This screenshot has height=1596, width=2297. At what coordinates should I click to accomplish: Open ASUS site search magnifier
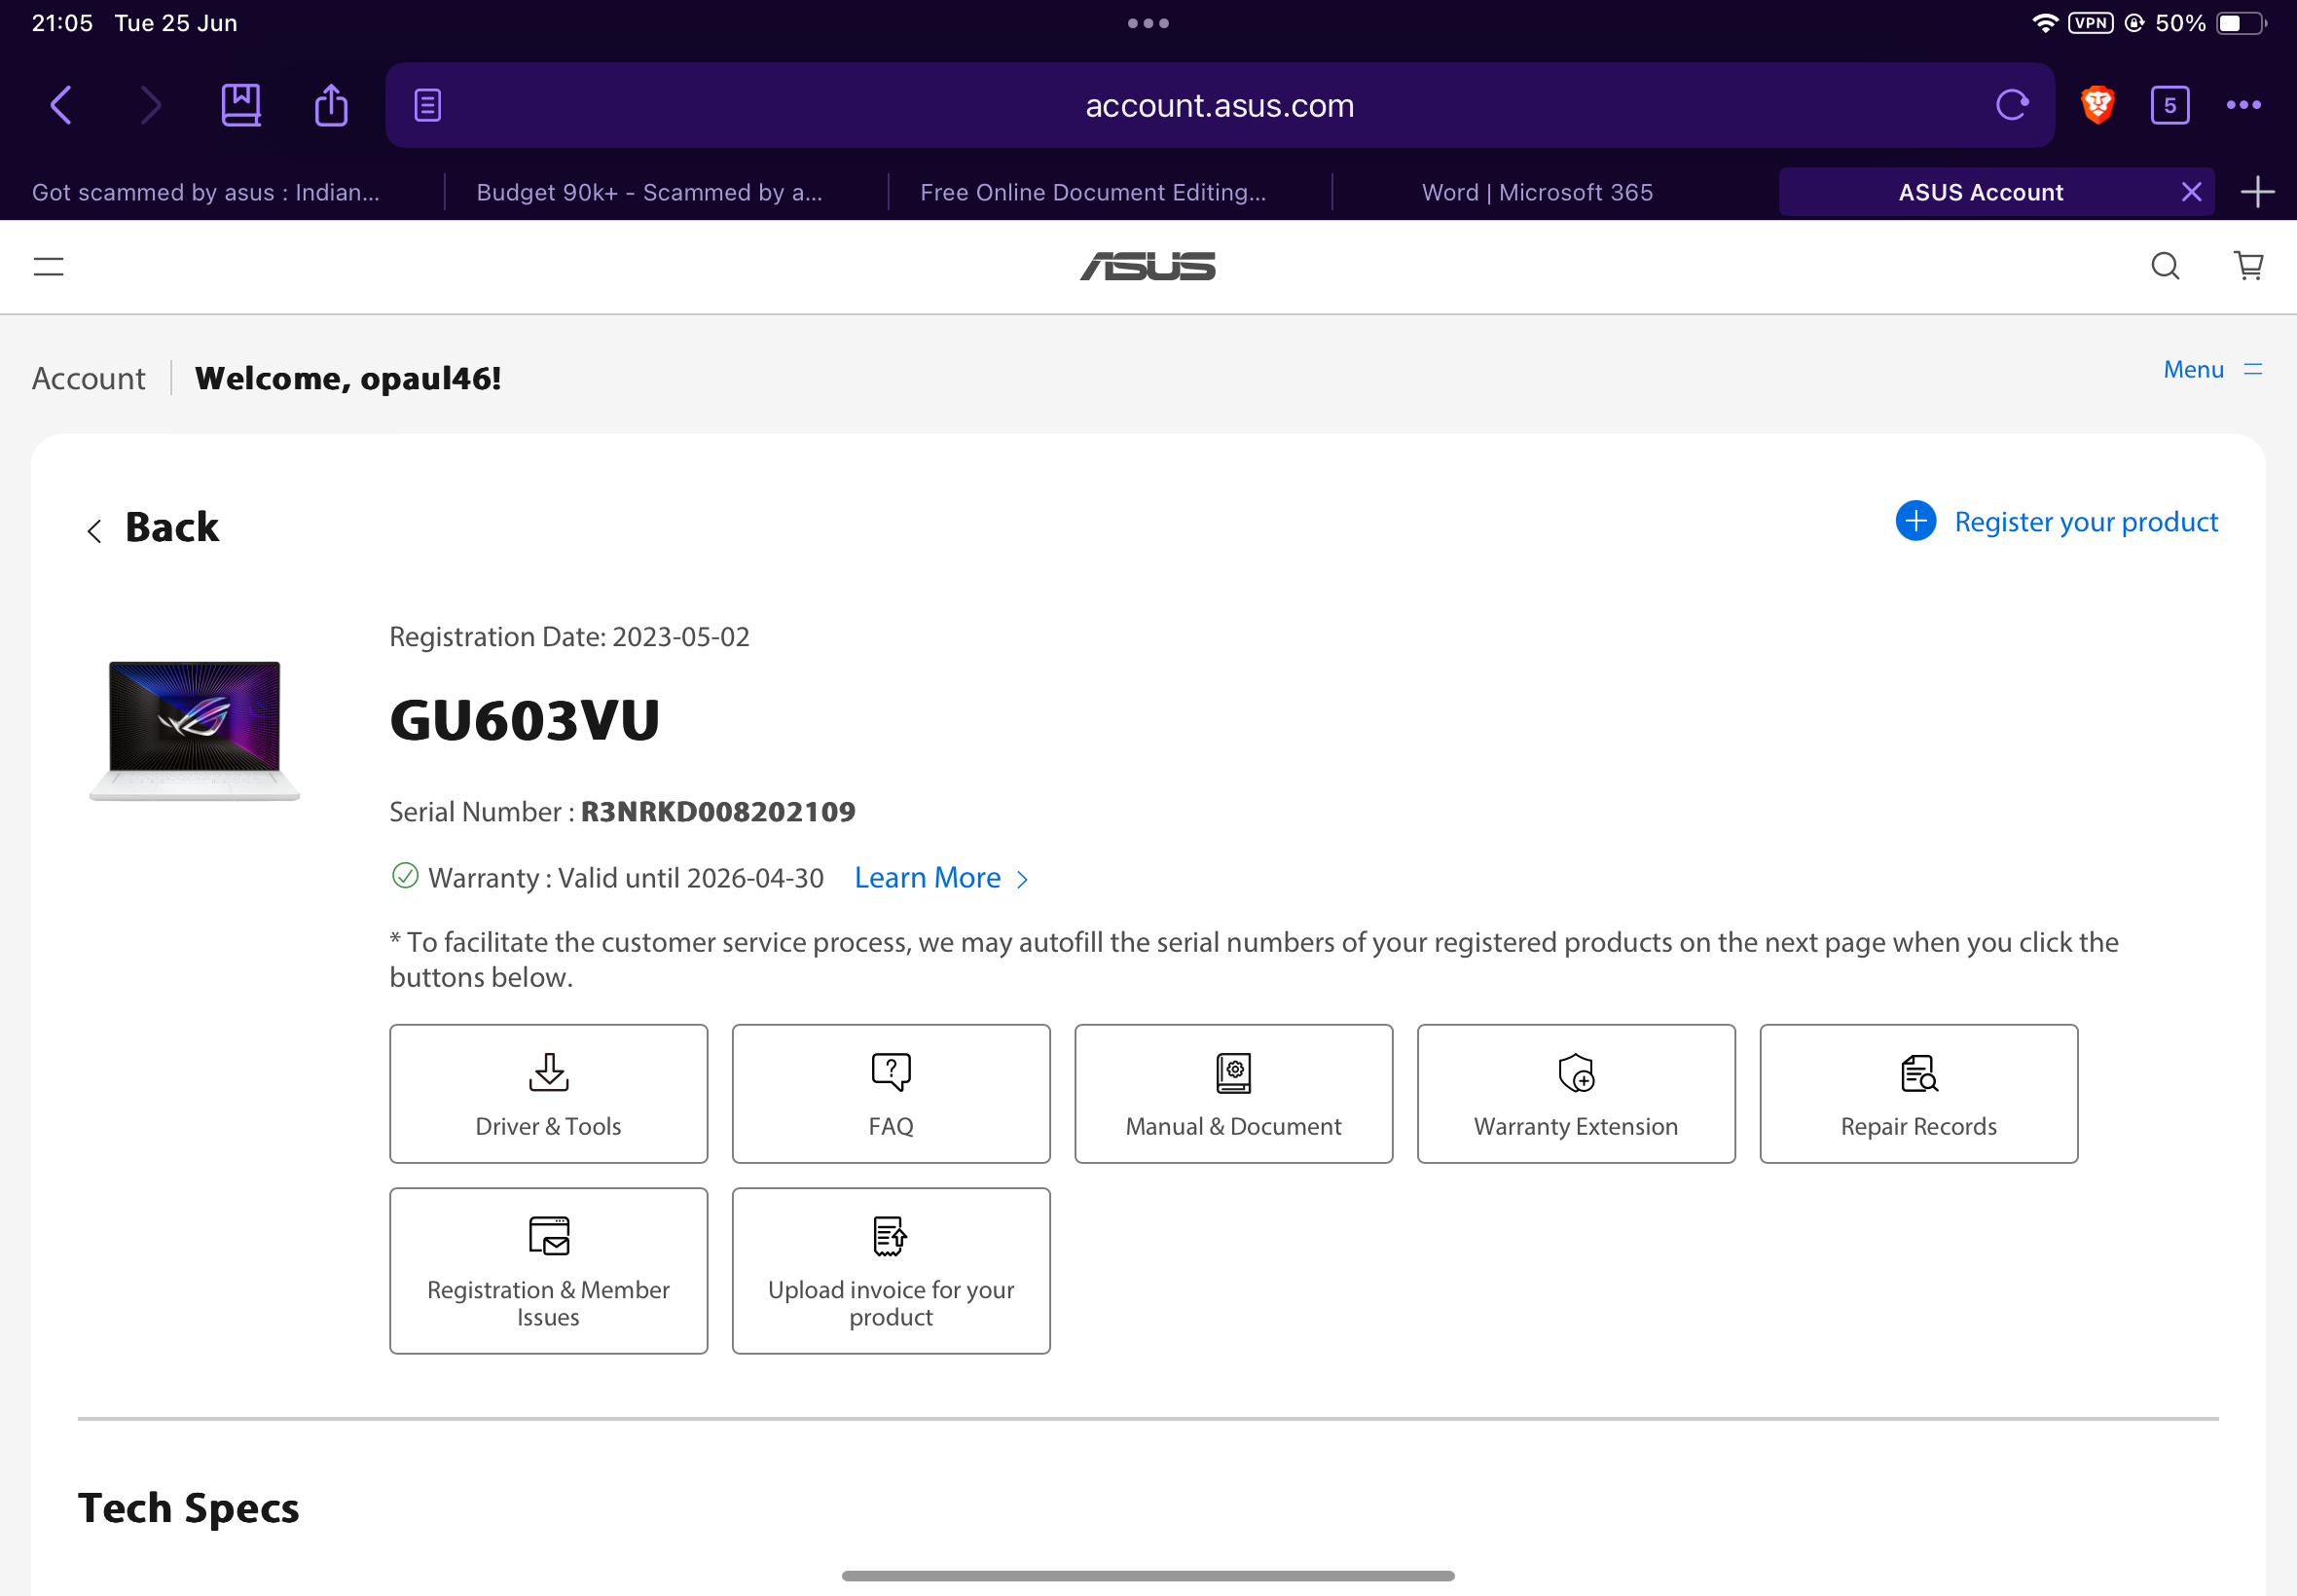coord(2165,266)
